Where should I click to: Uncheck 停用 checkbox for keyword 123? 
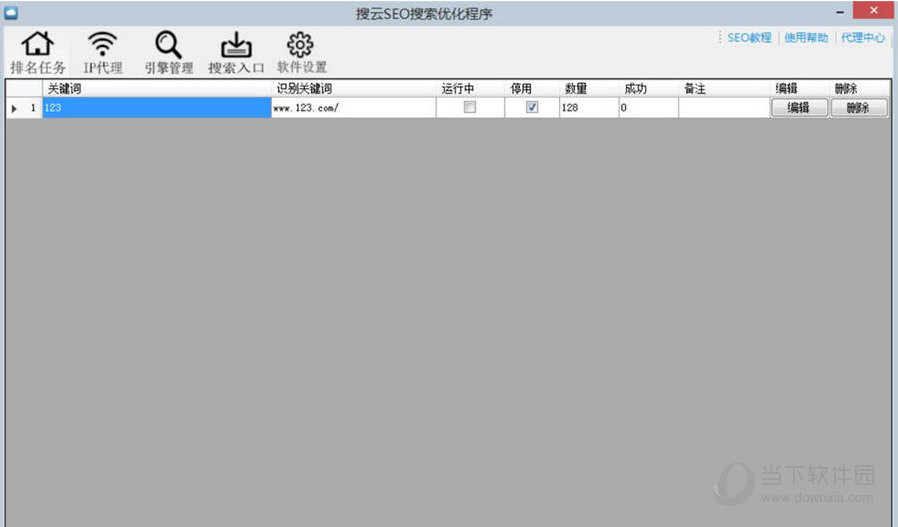pyautogui.click(x=532, y=107)
